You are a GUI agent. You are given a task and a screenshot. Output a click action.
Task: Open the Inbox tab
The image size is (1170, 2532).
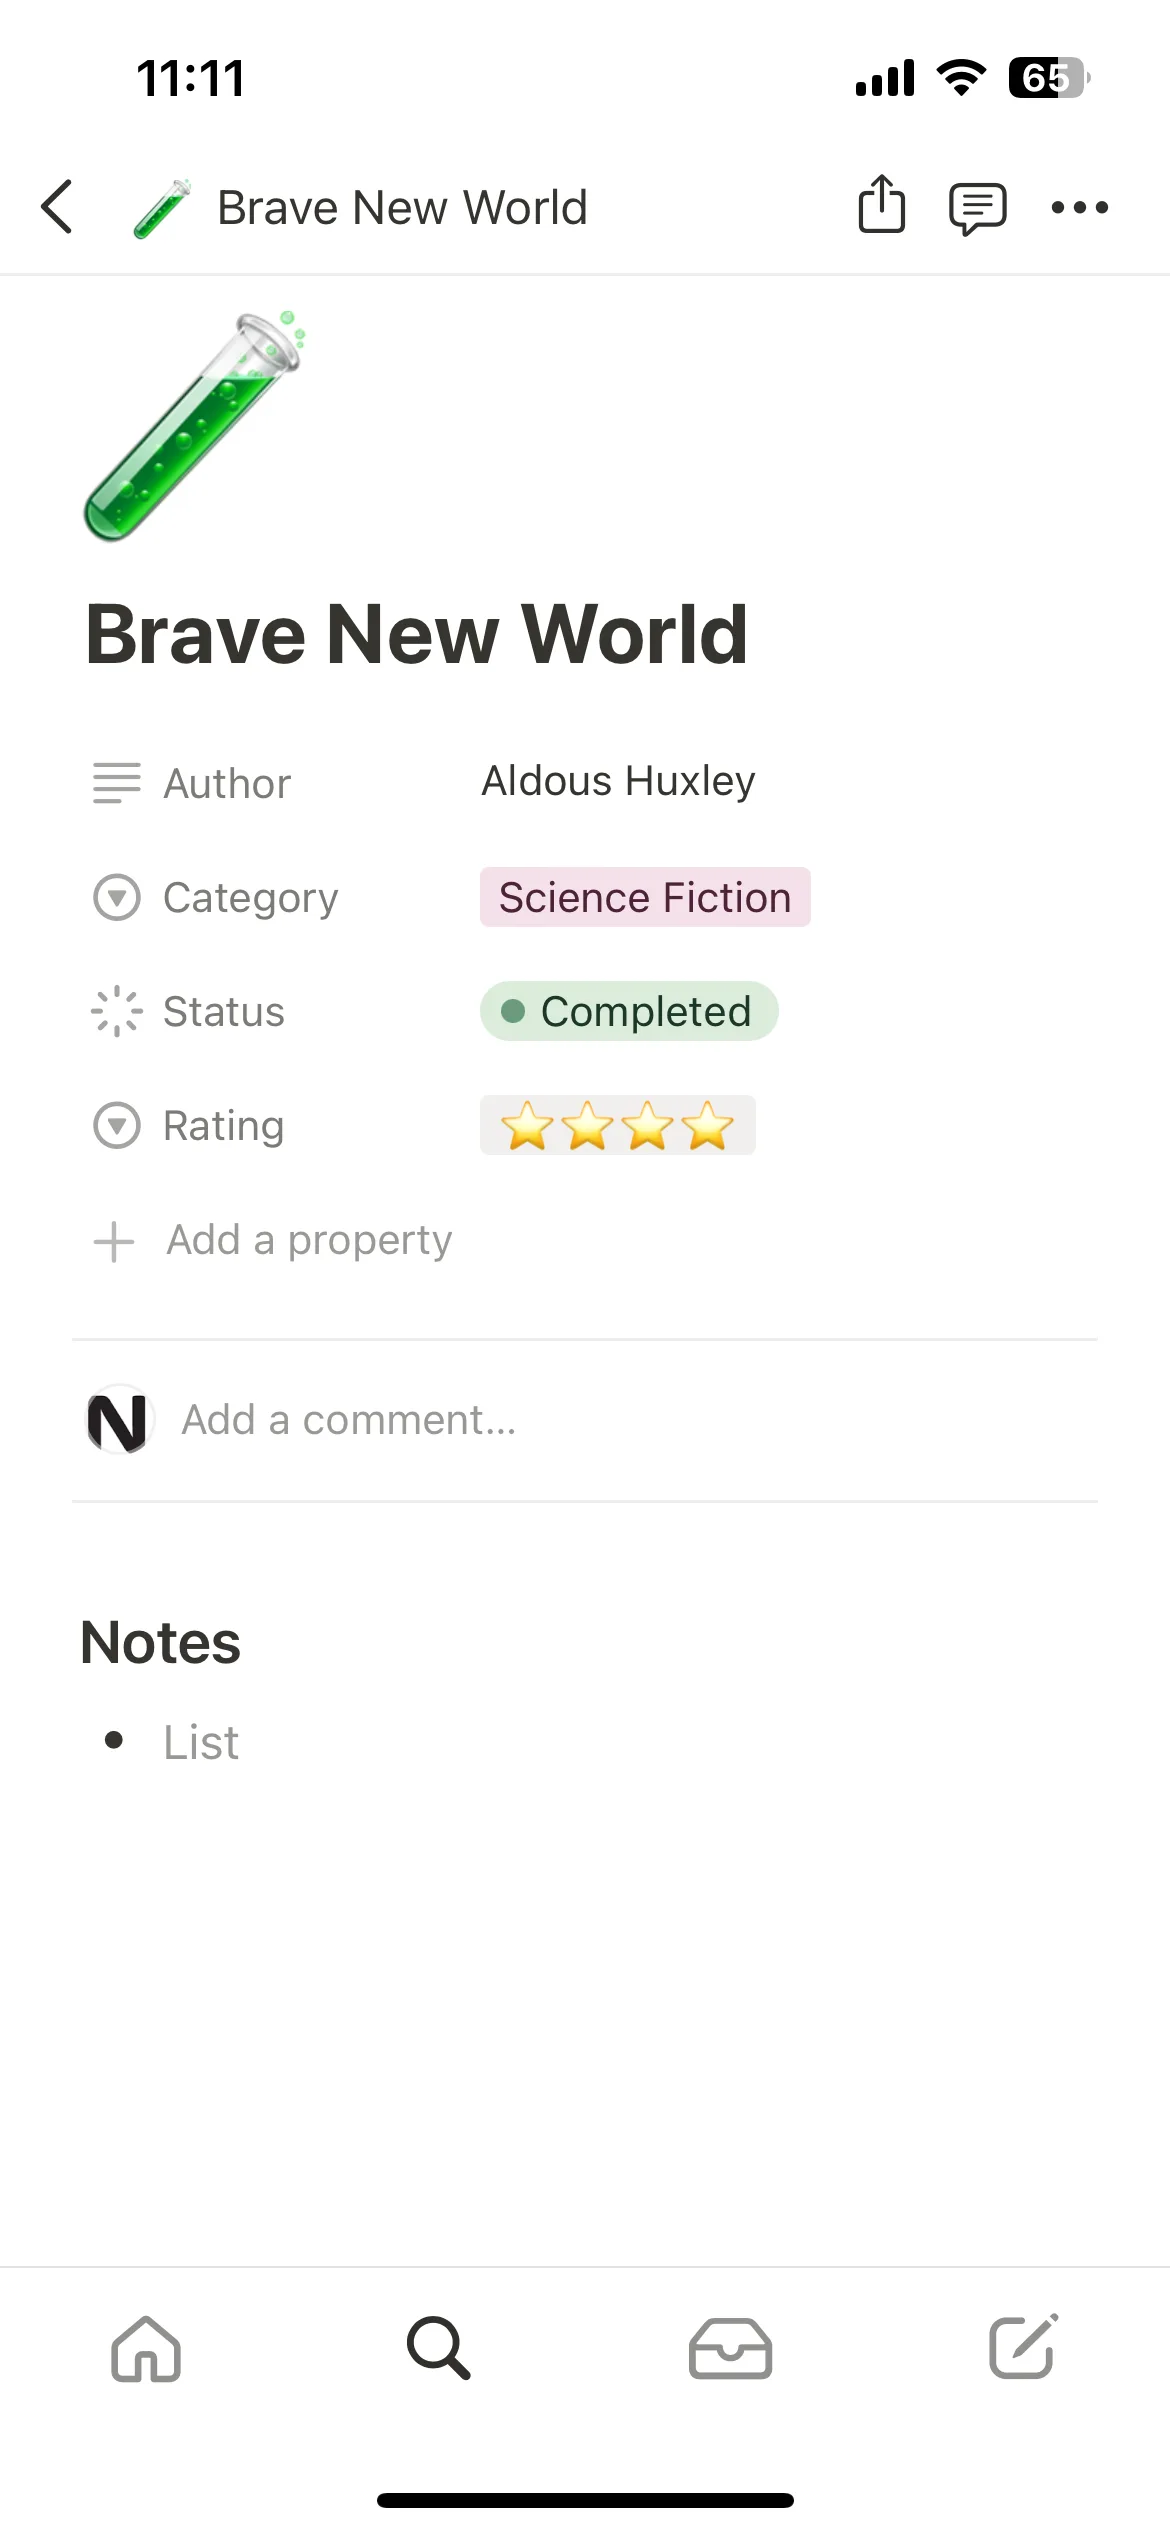click(x=730, y=2348)
